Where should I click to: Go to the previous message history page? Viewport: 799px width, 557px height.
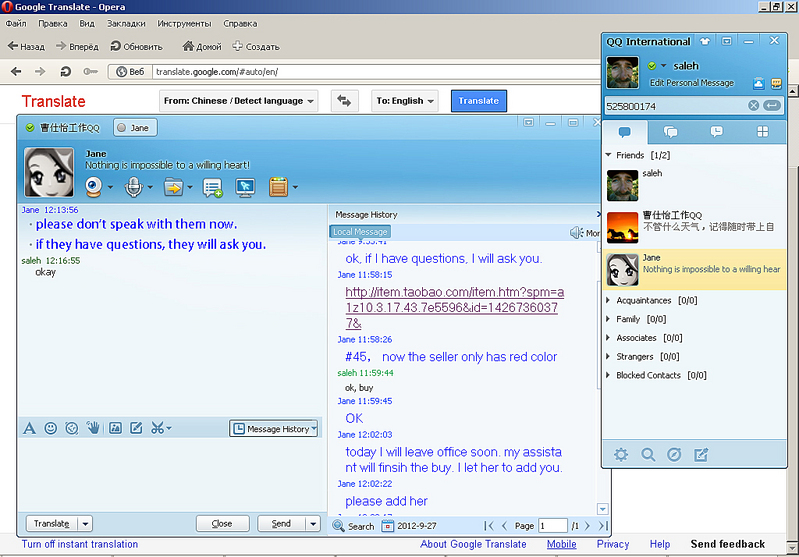coord(504,525)
